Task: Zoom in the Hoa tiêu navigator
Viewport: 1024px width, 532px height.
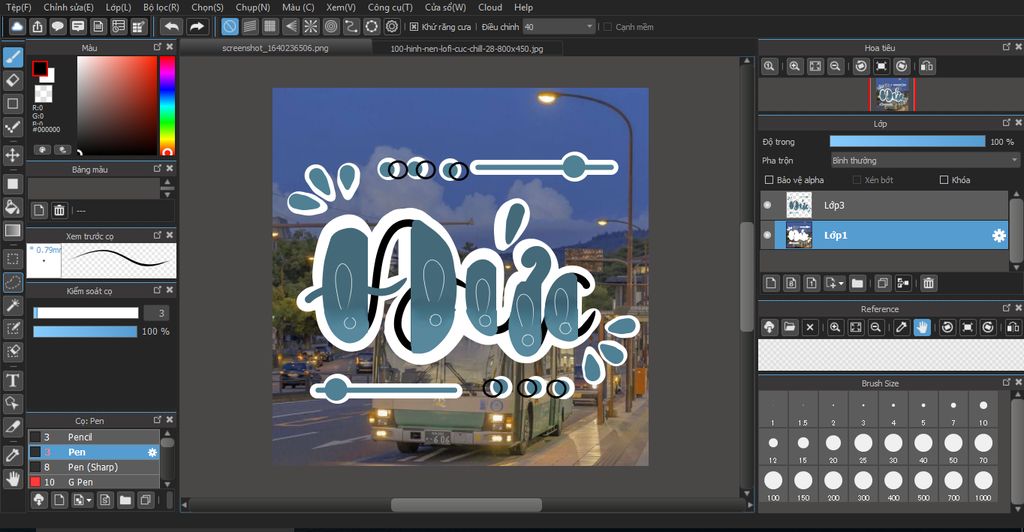Action: (795, 66)
